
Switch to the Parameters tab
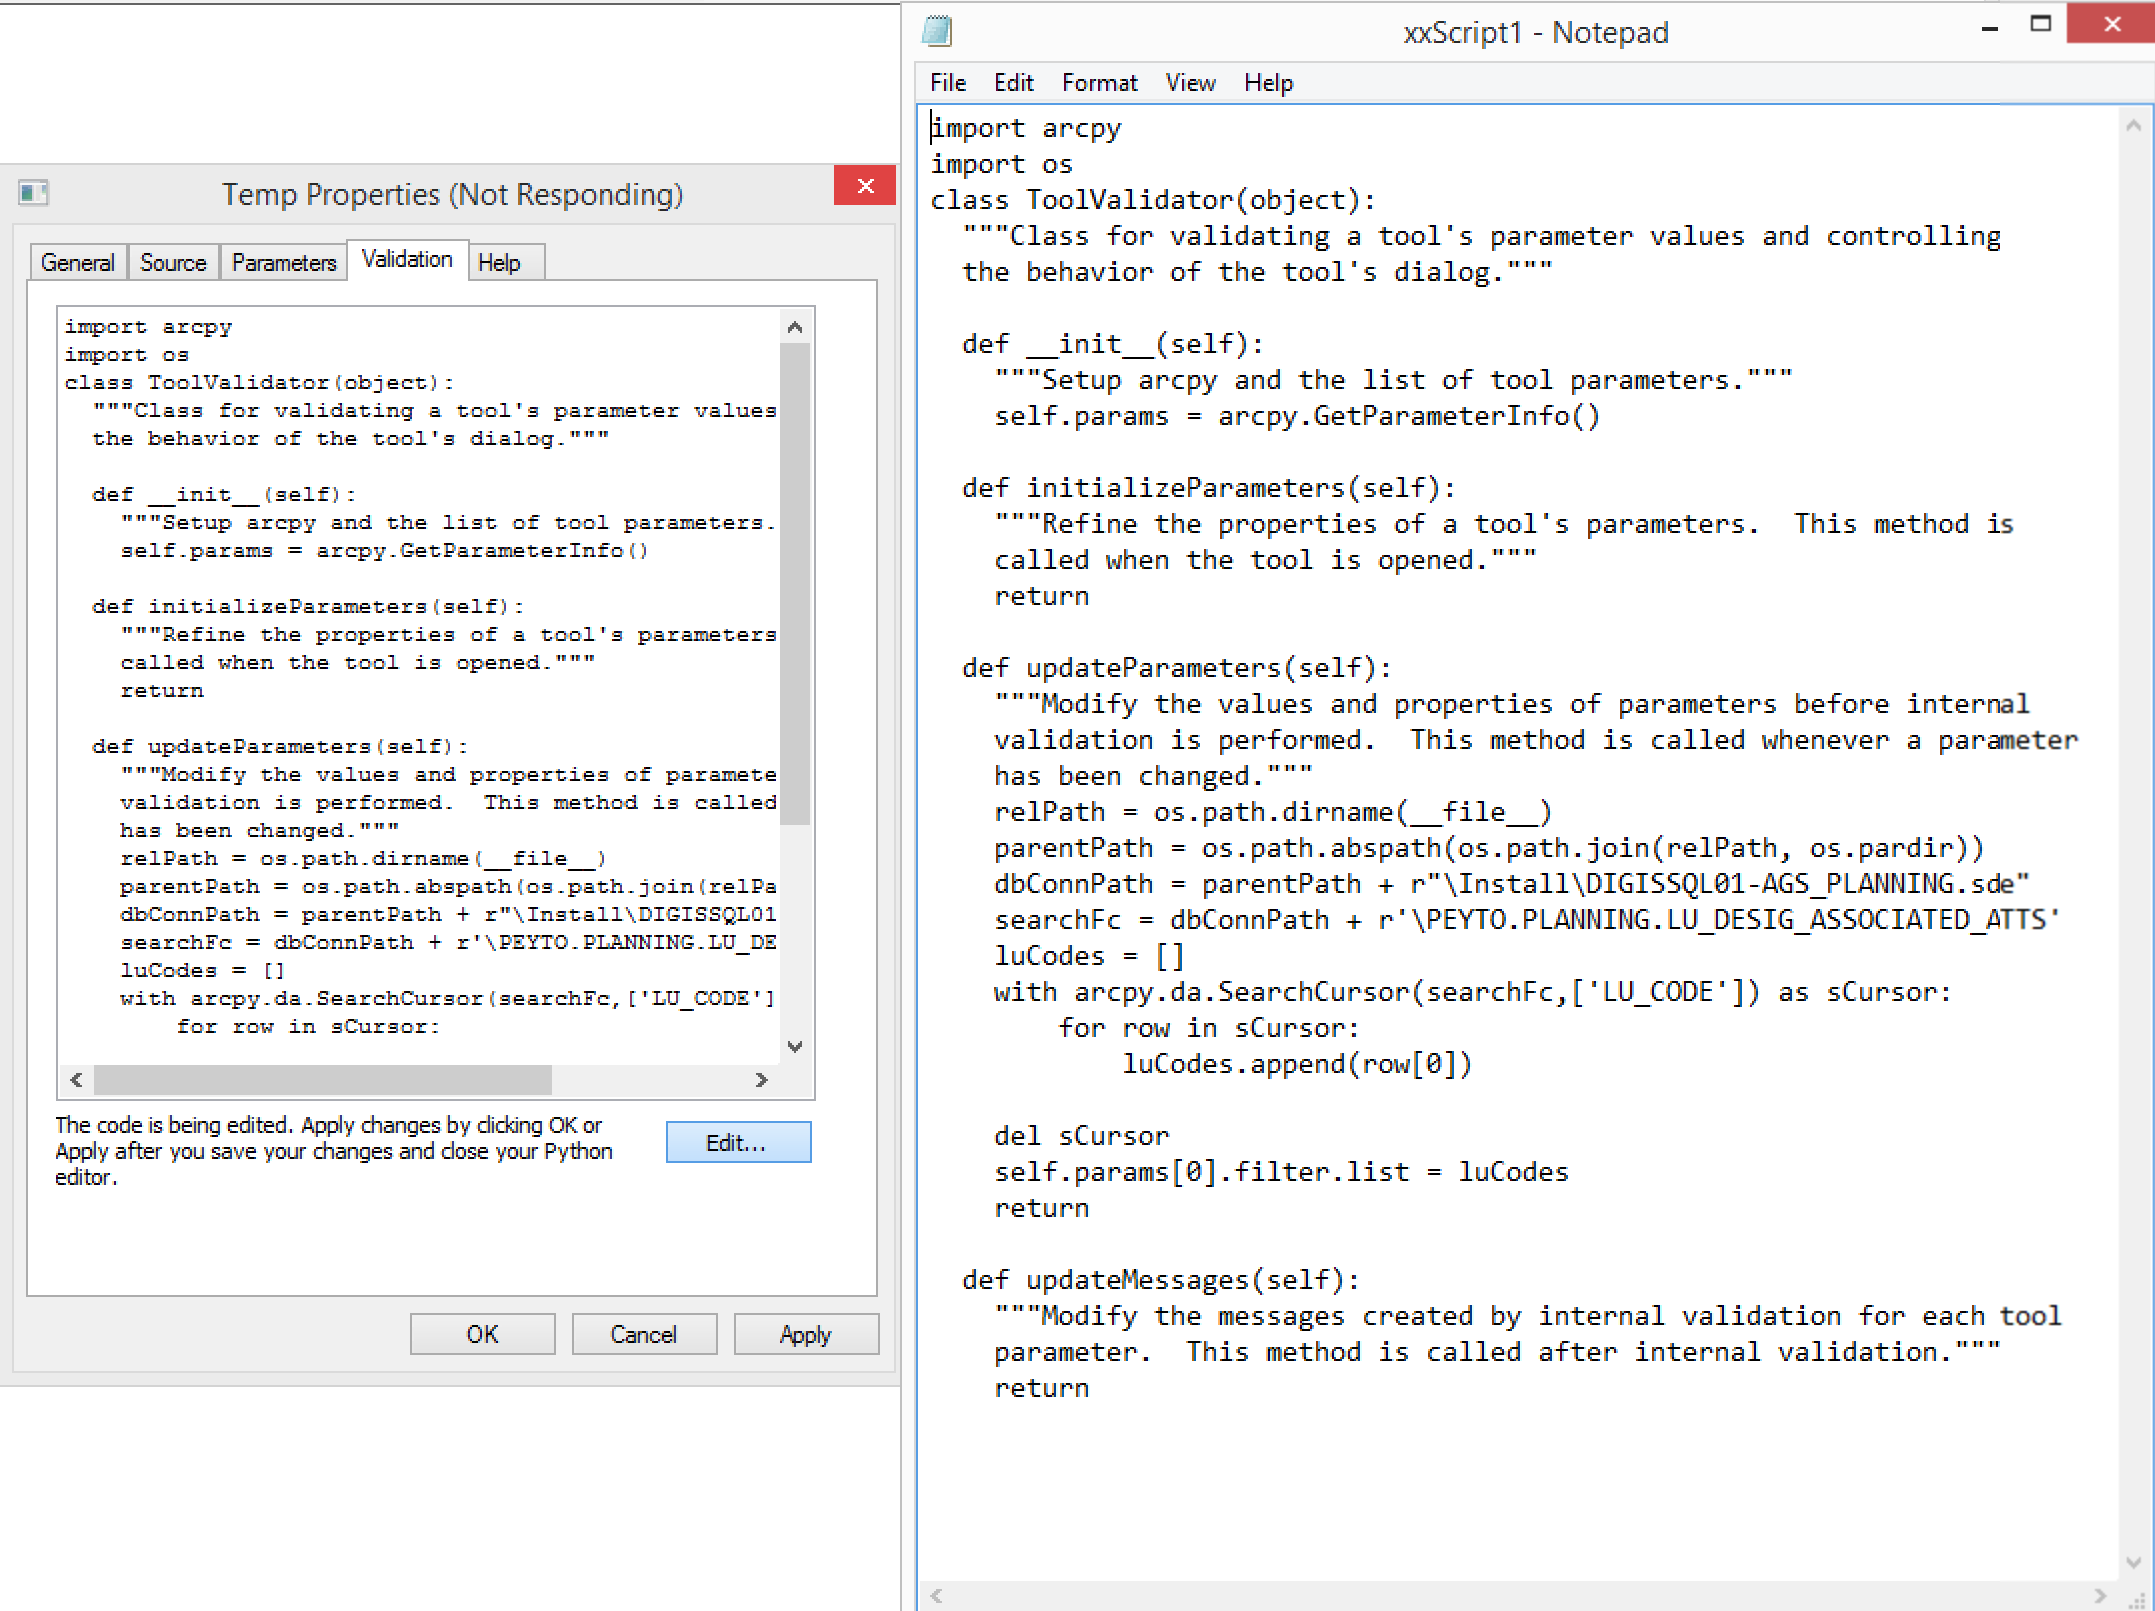coord(284,263)
